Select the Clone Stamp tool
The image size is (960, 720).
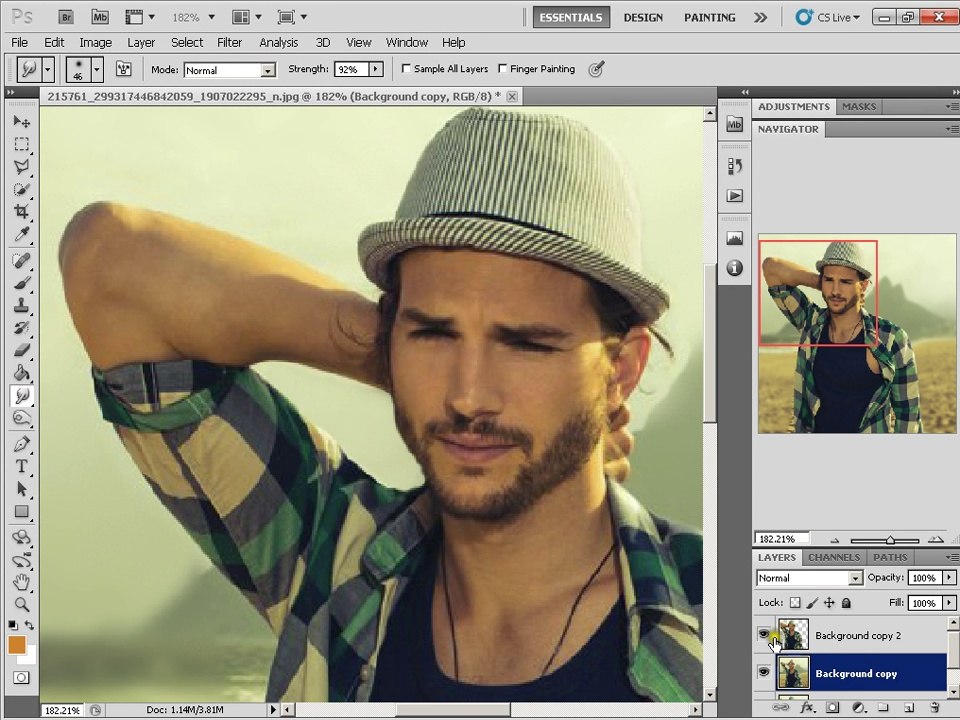pyautogui.click(x=21, y=305)
